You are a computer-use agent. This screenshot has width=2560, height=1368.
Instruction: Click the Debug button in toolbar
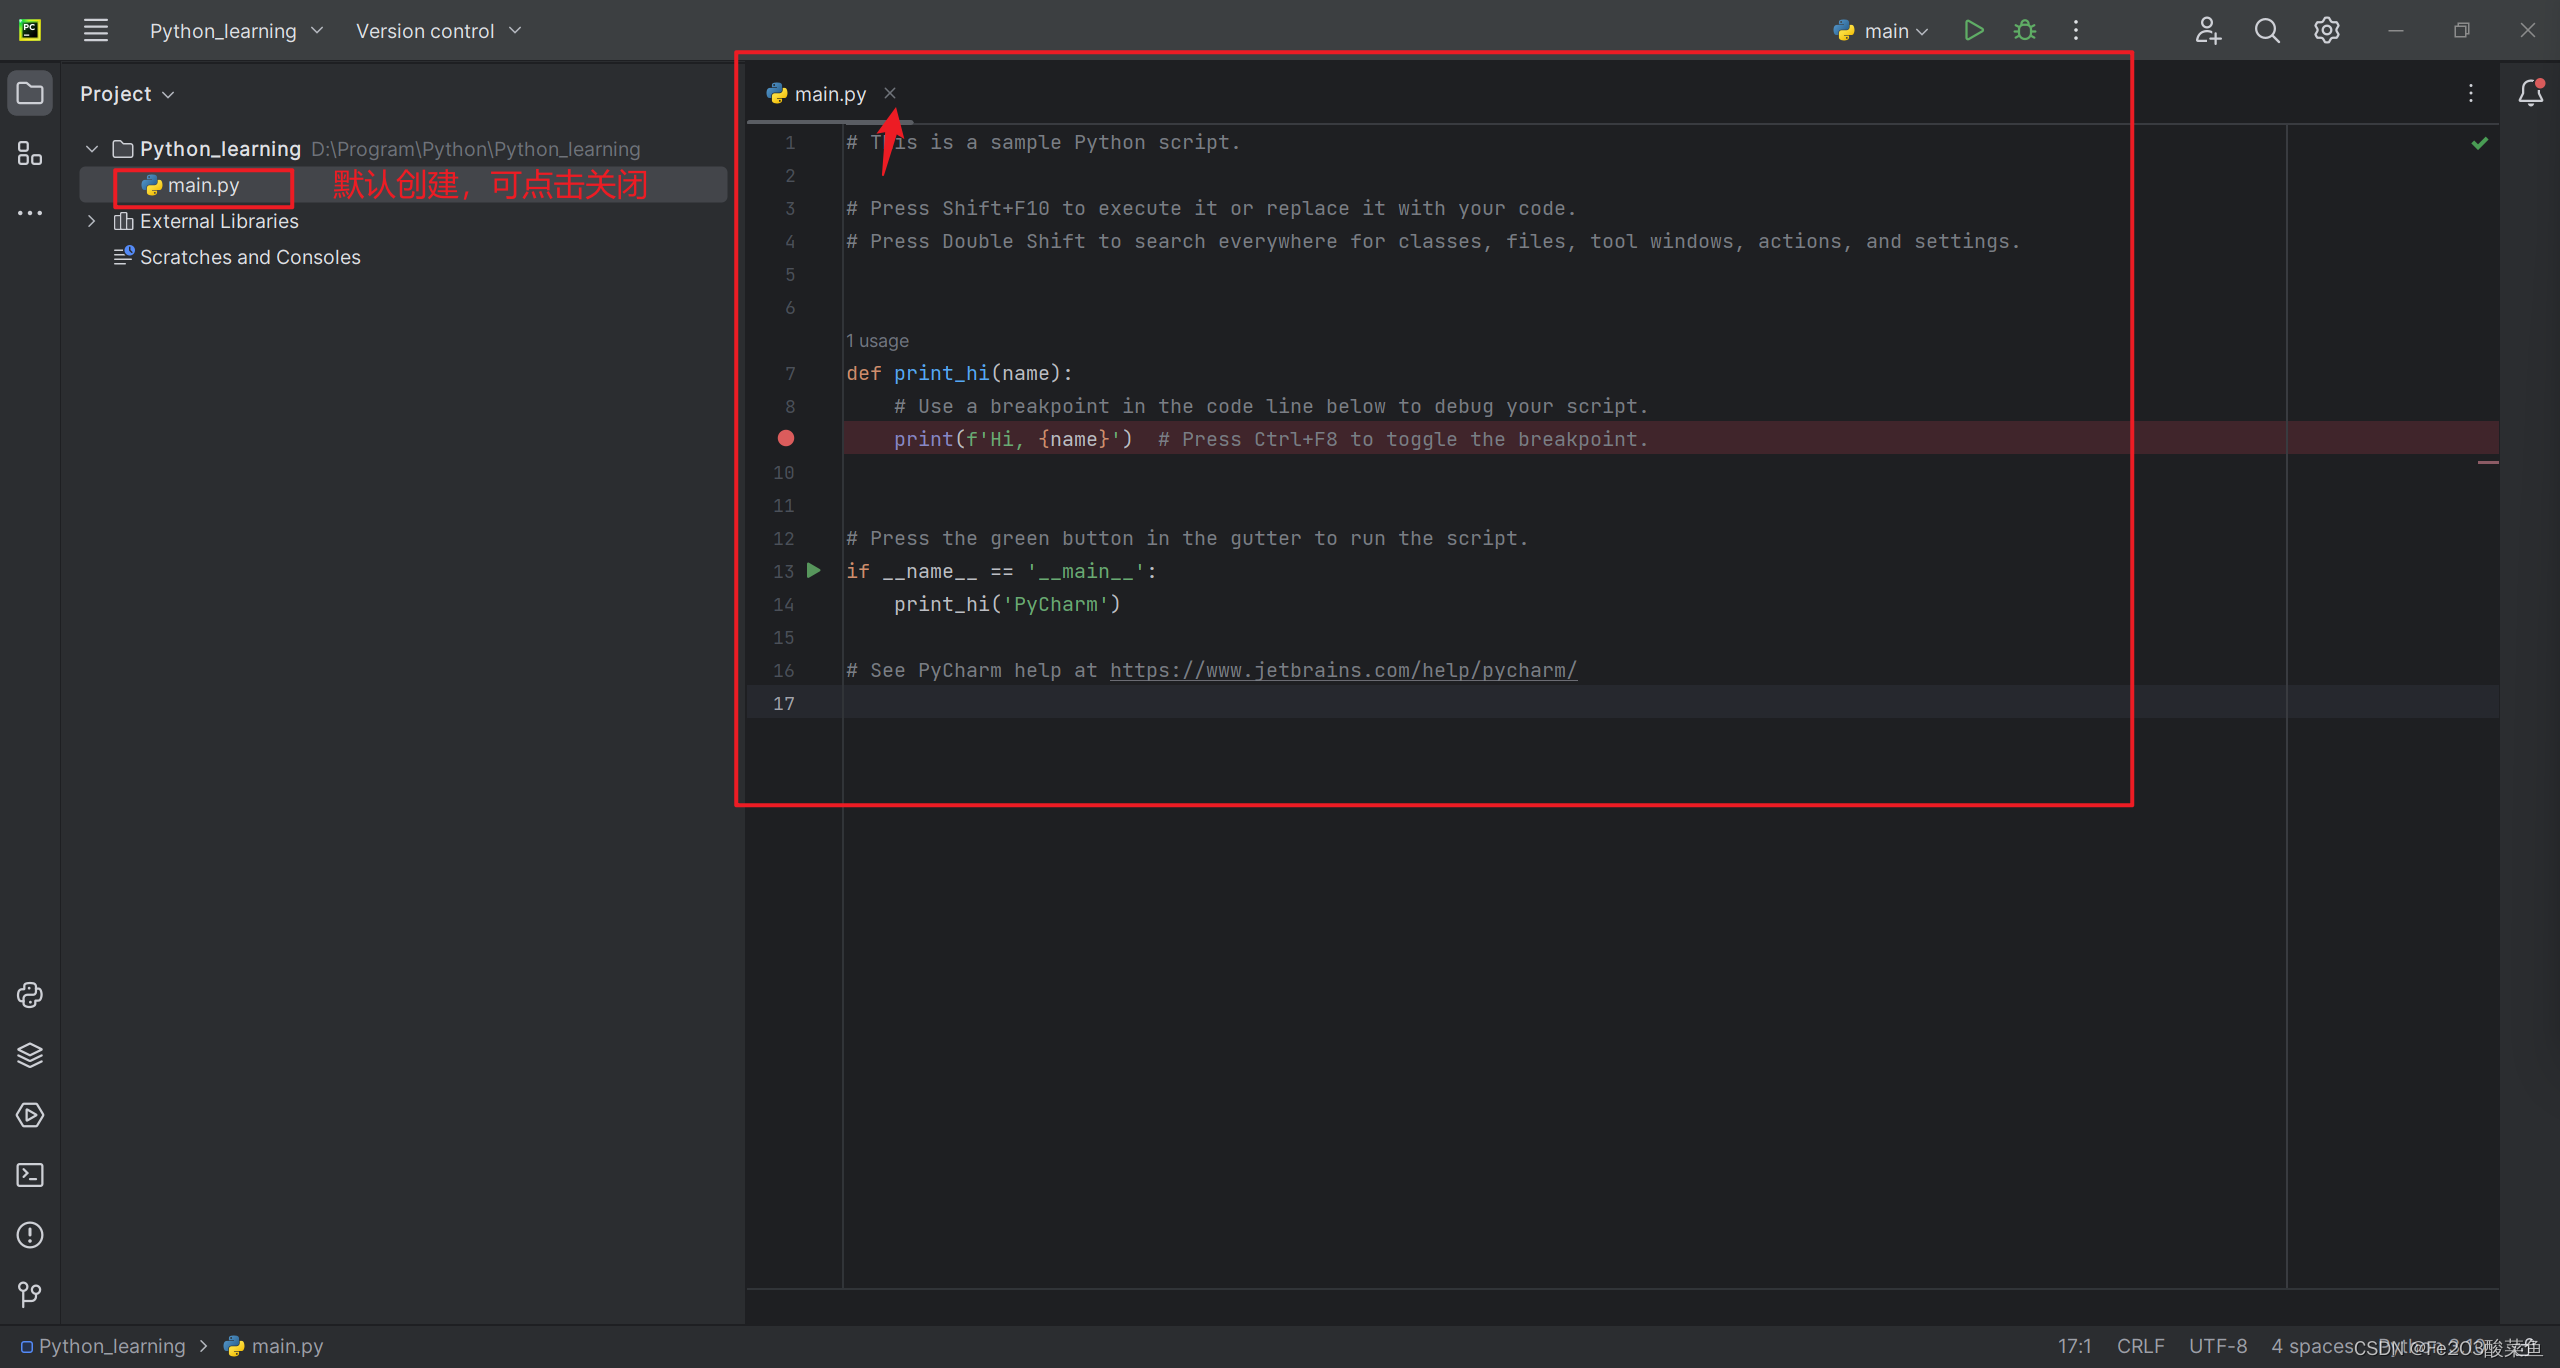pyautogui.click(x=2025, y=30)
